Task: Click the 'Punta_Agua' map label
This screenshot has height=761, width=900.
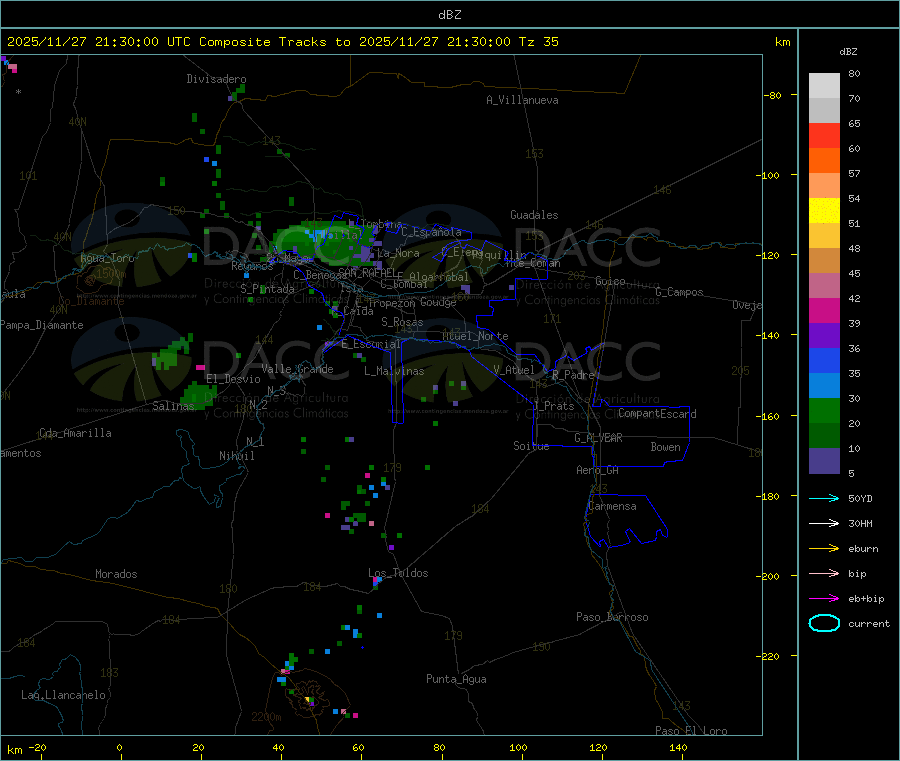Action: coord(456,679)
